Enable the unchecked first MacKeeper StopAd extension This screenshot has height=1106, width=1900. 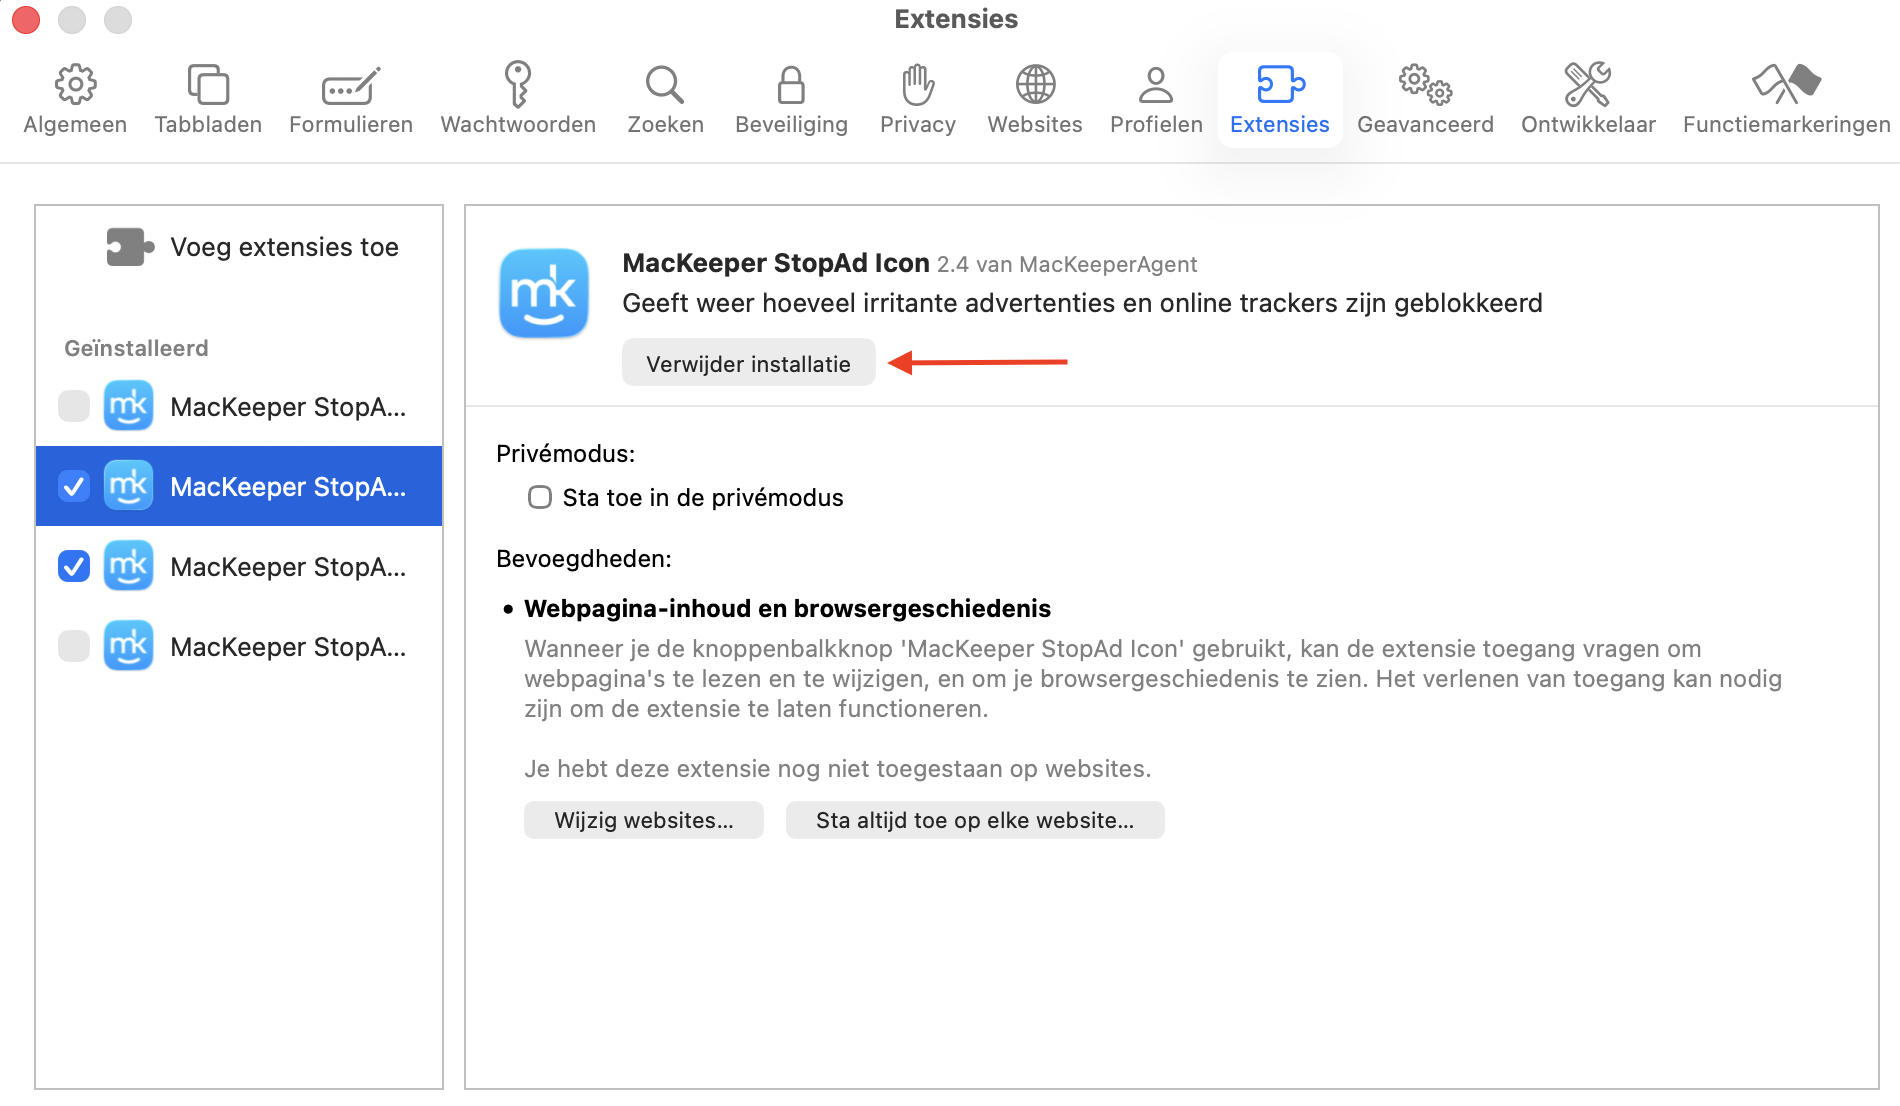tap(73, 406)
